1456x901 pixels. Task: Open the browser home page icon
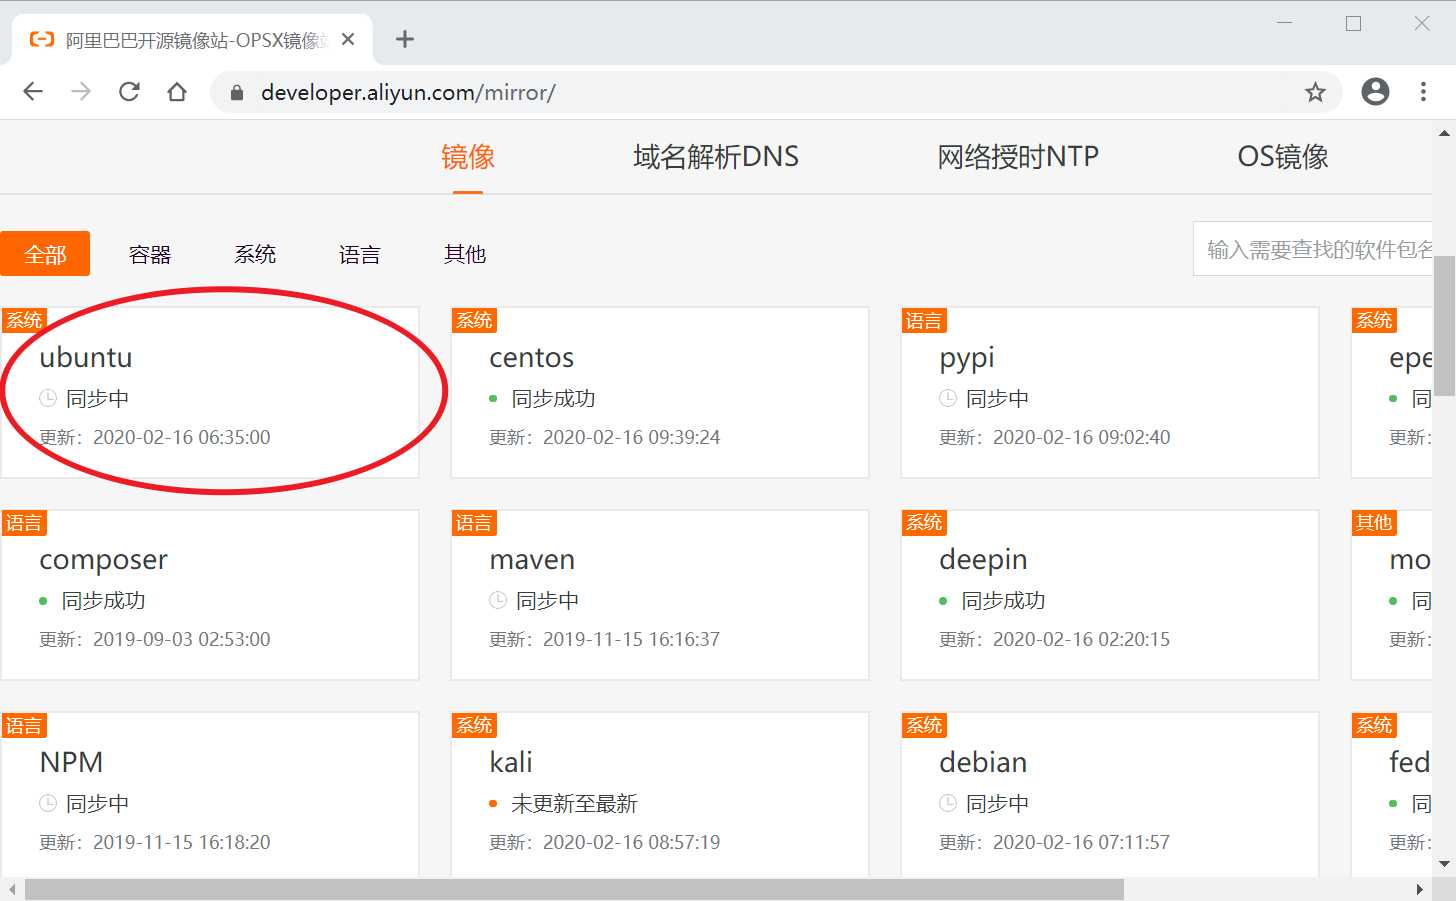[x=177, y=92]
